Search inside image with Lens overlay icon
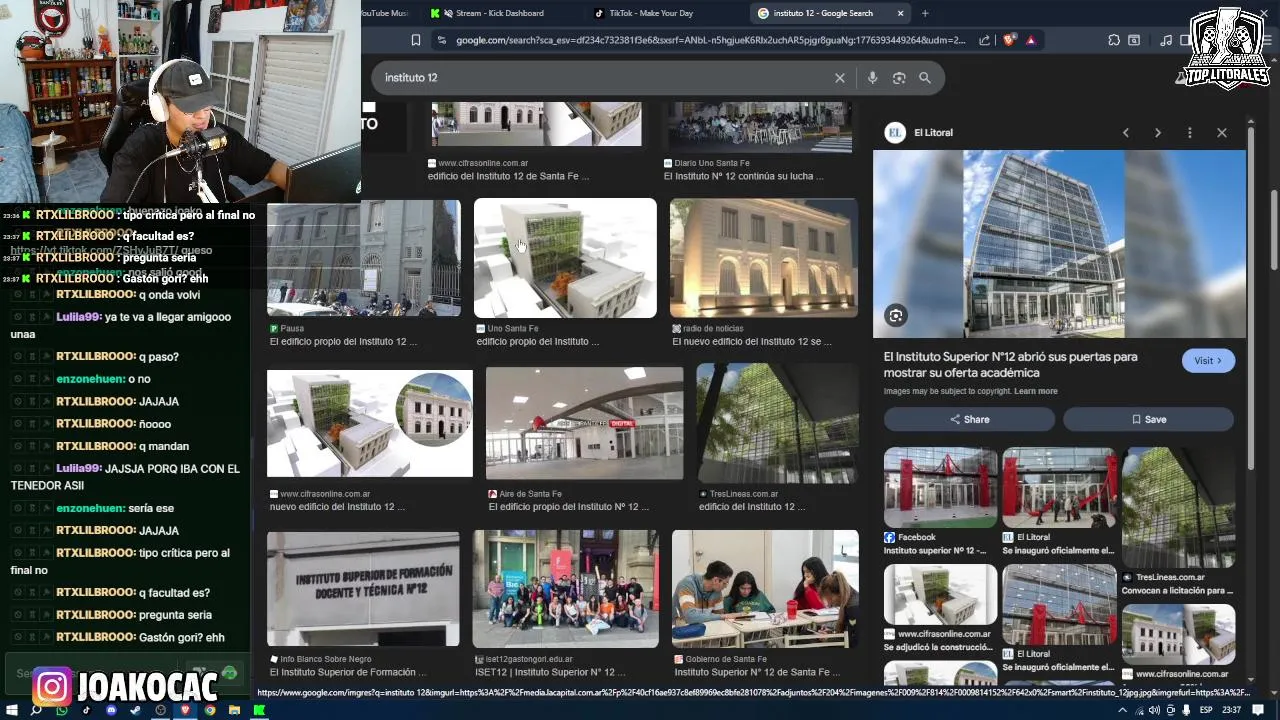Screen dimensions: 1280x720 [896, 316]
